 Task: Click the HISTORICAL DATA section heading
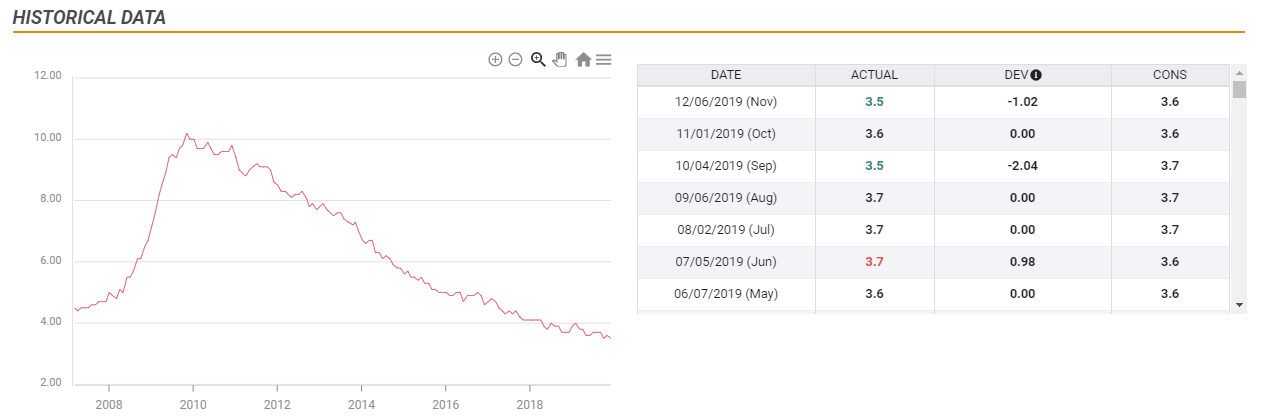(x=90, y=18)
